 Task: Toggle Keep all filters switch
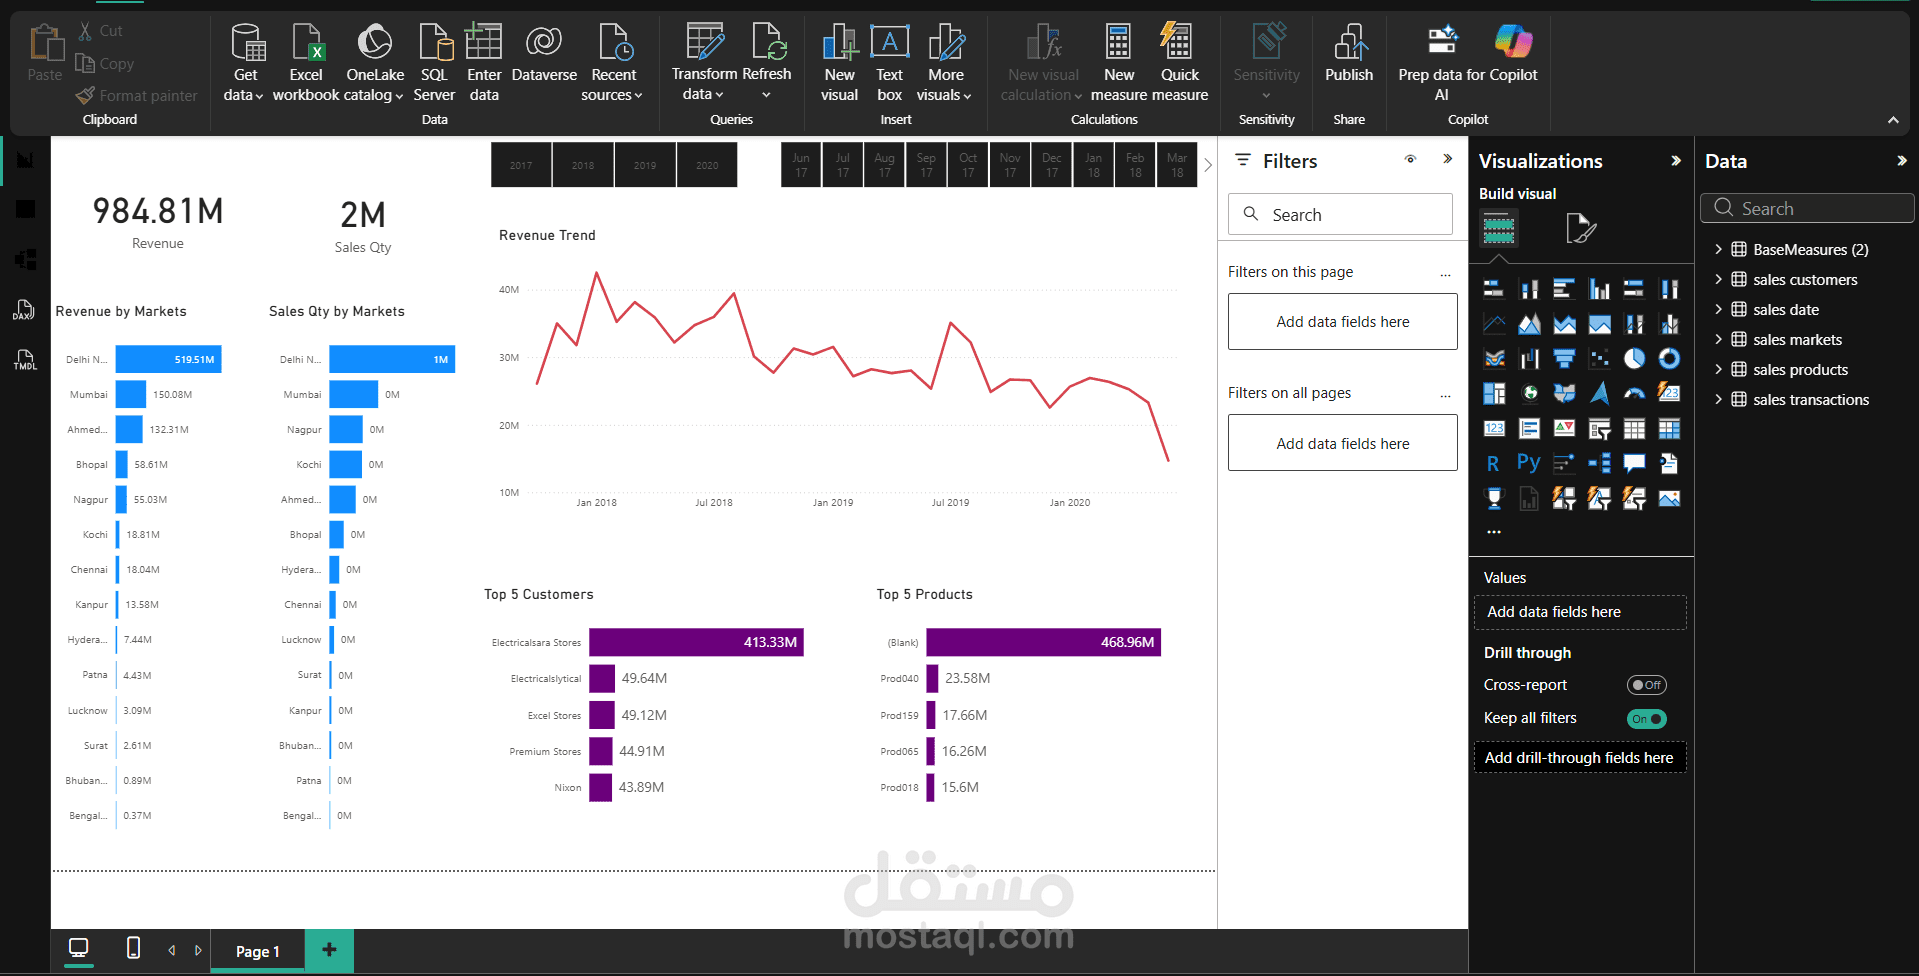[1646, 719]
